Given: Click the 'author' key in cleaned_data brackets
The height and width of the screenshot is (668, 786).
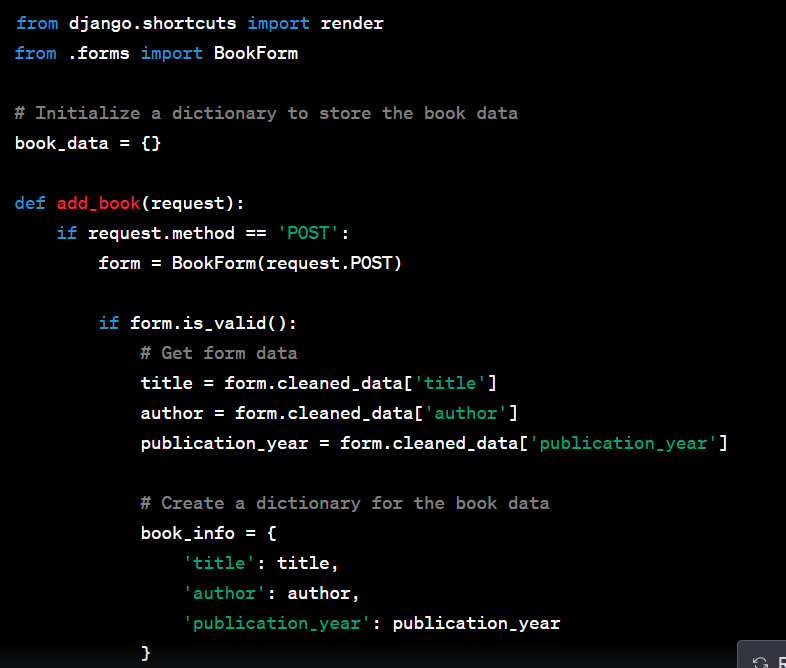Looking at the screenshot, I should [471, 413].
